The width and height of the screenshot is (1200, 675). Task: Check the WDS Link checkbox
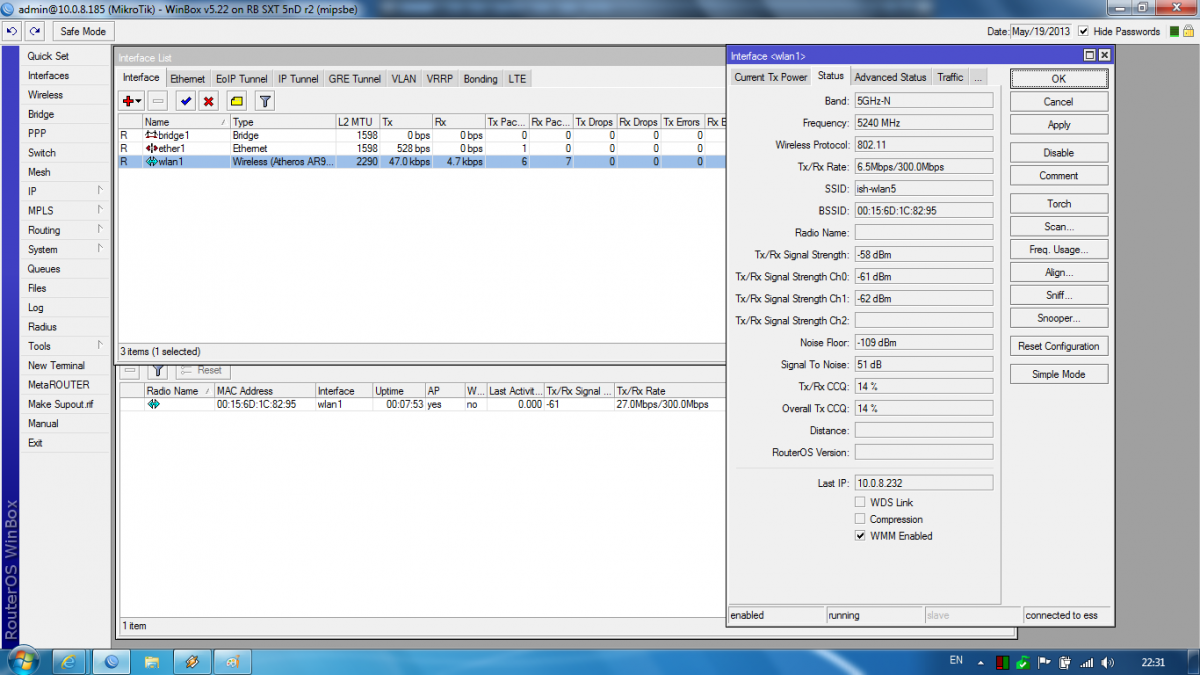coord(860,502)
